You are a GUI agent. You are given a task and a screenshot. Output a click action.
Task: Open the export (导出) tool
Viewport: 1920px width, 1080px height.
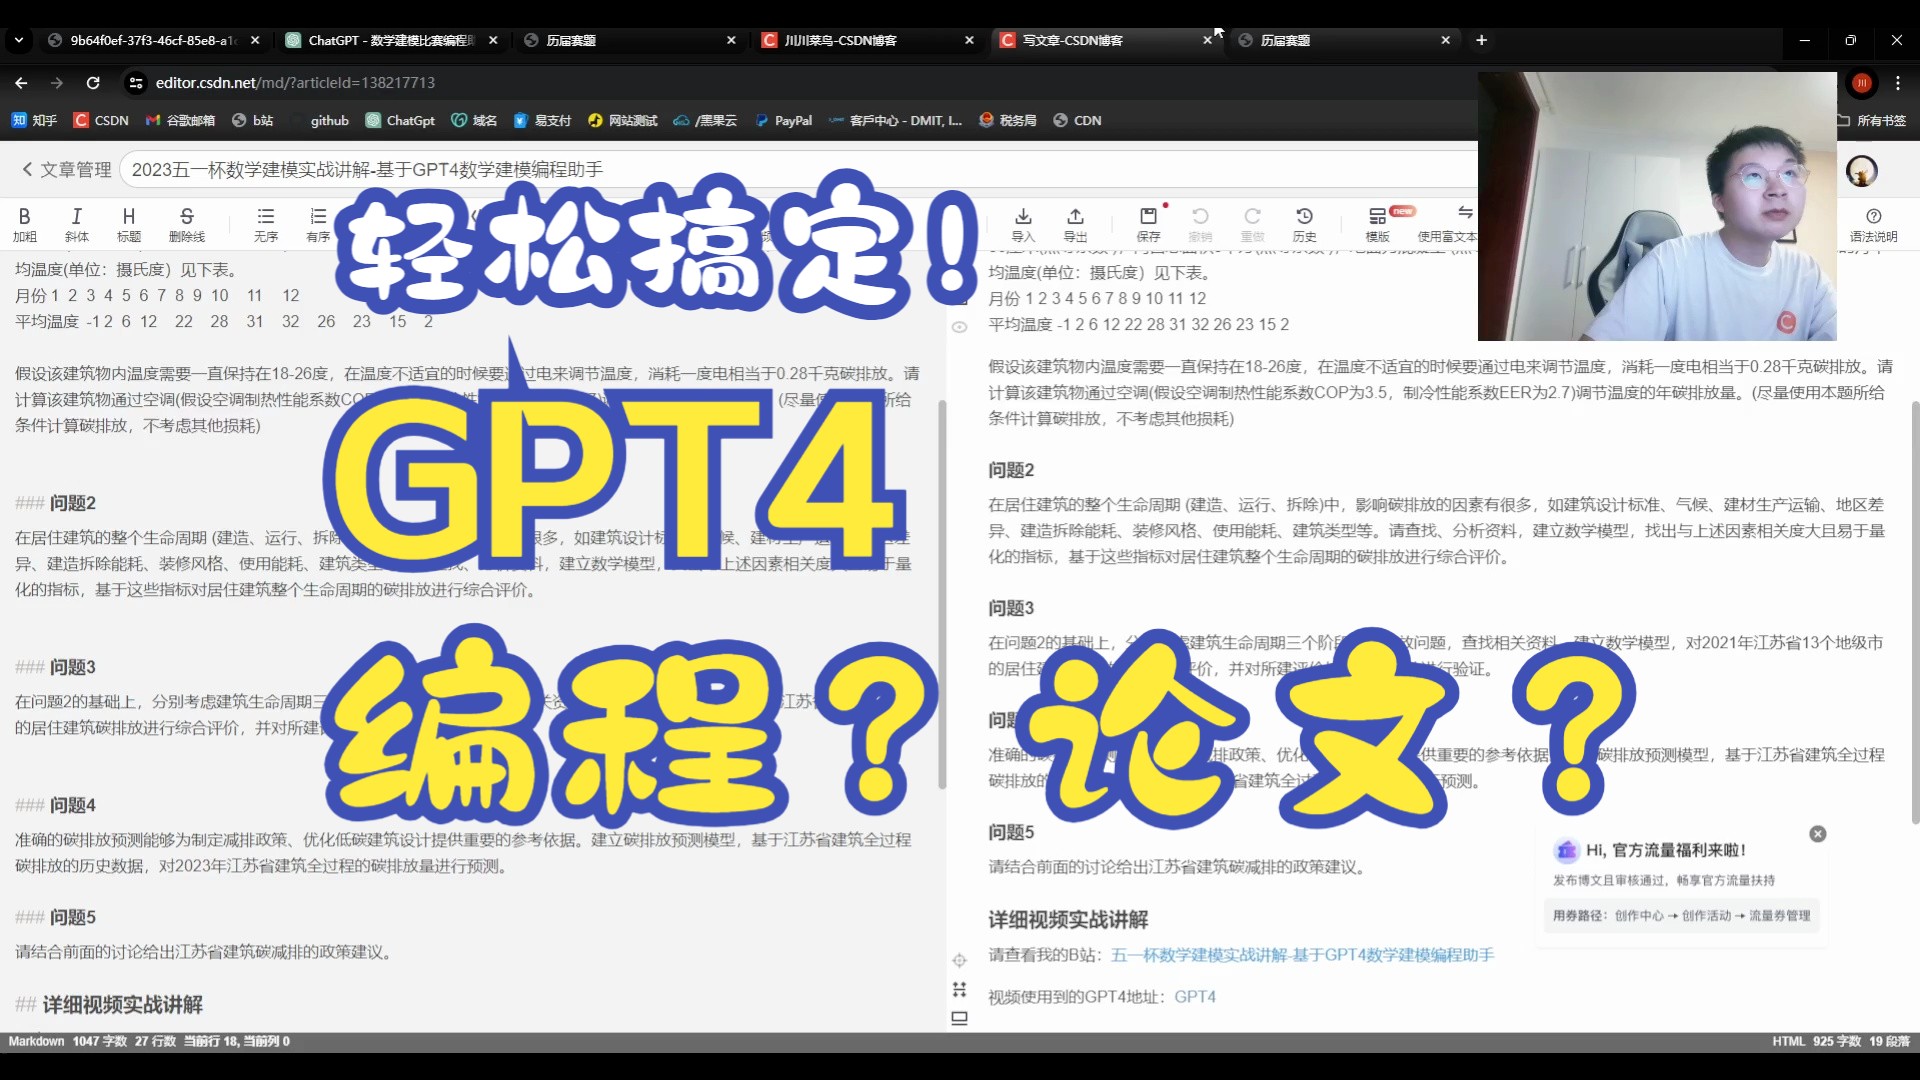coord(1075,224)
